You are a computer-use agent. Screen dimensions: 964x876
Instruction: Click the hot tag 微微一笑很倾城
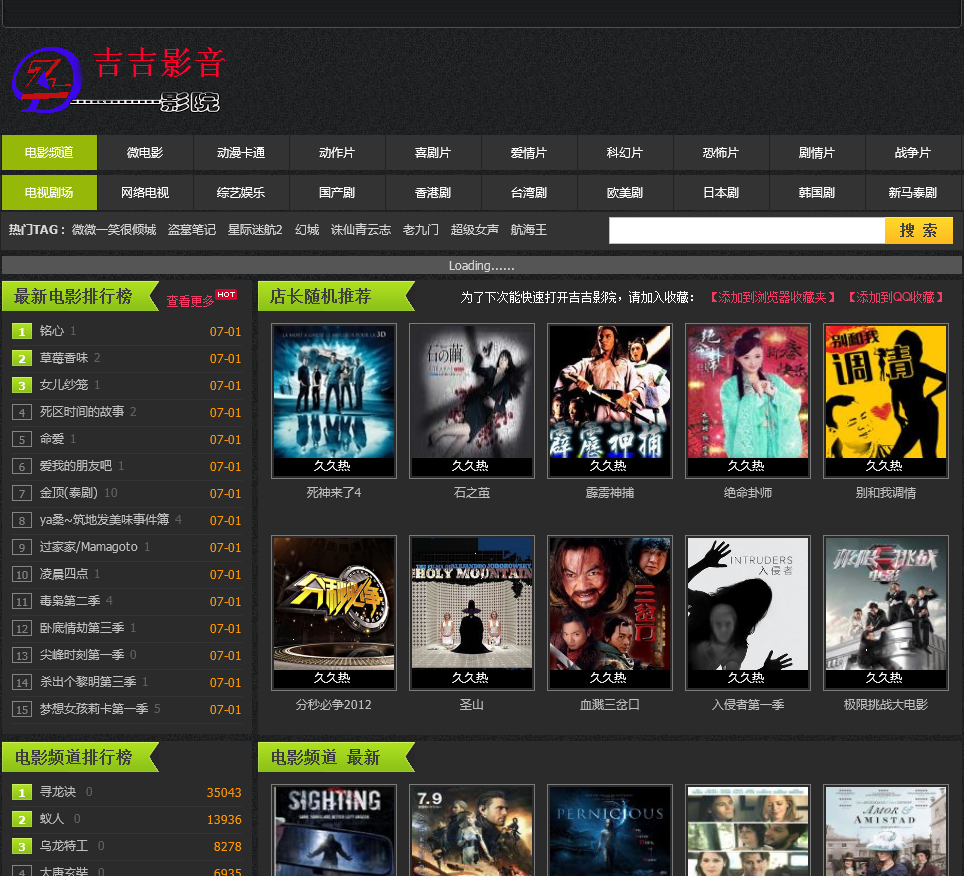click(114, 230)
